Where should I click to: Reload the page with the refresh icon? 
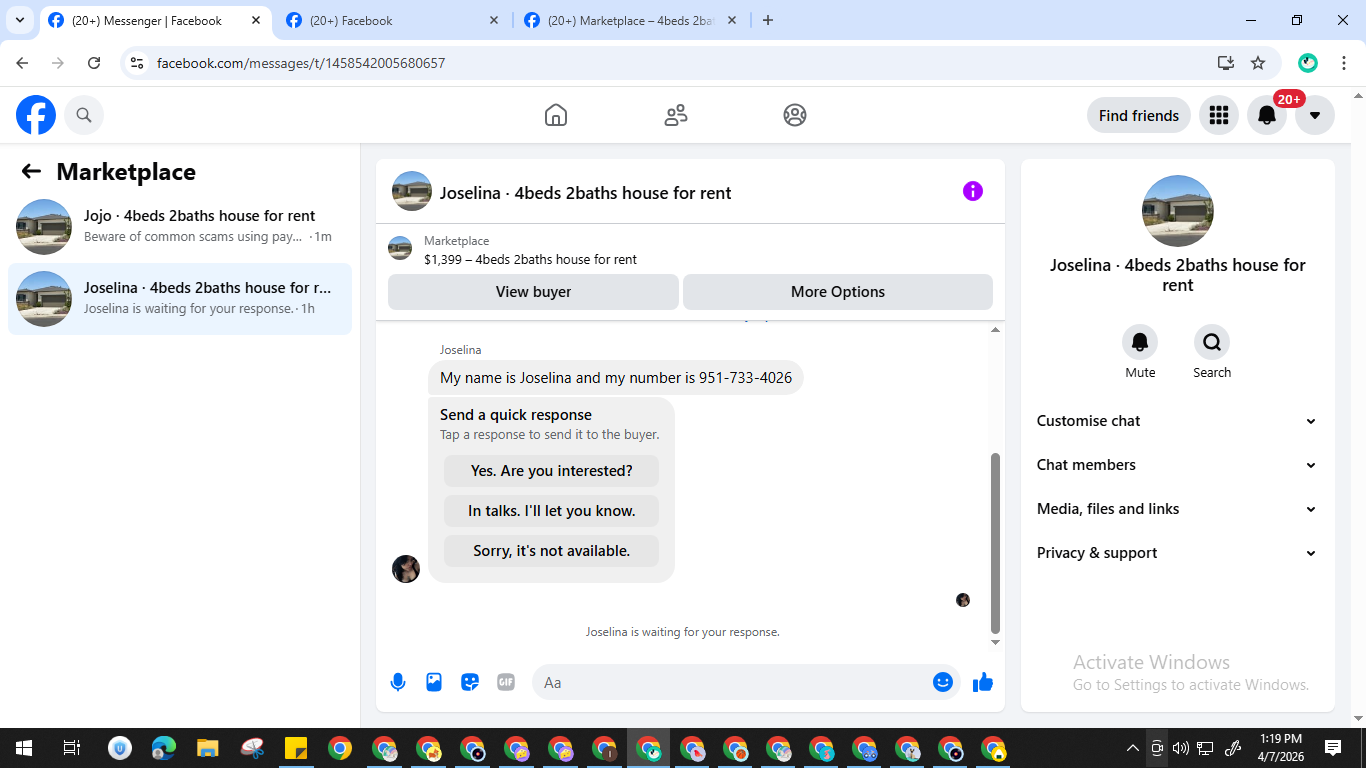tap(94, 63)
